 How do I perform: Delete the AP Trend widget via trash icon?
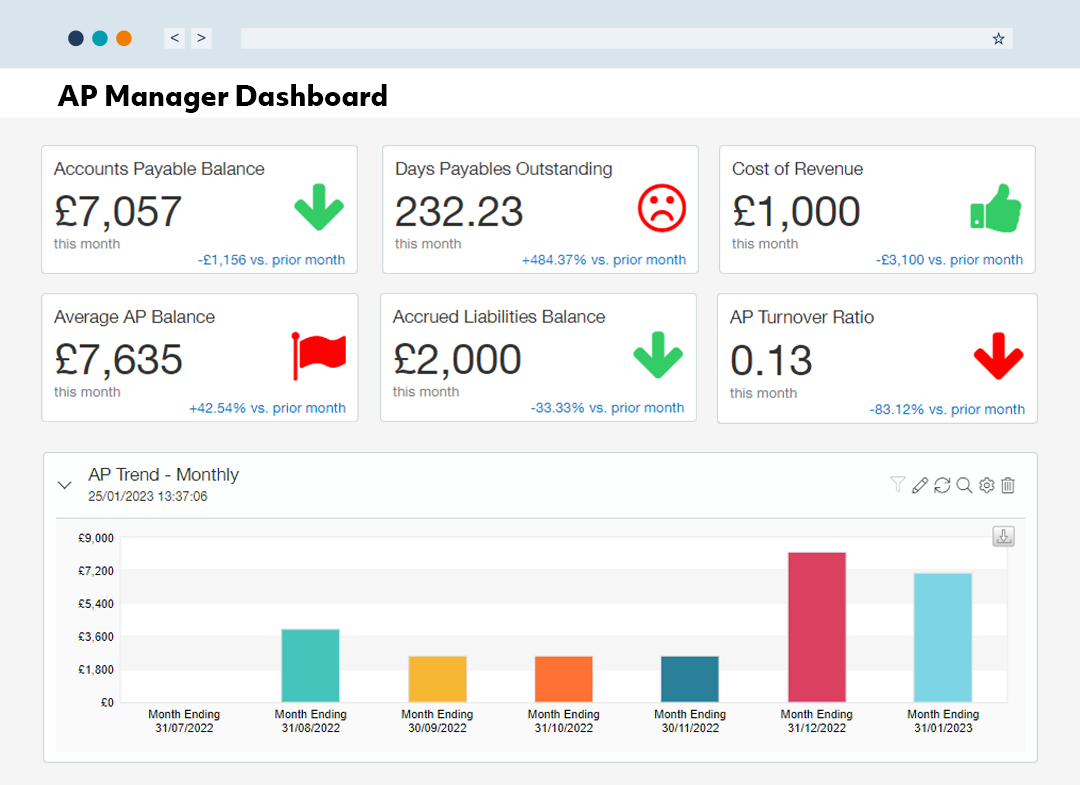(1008, 485)
